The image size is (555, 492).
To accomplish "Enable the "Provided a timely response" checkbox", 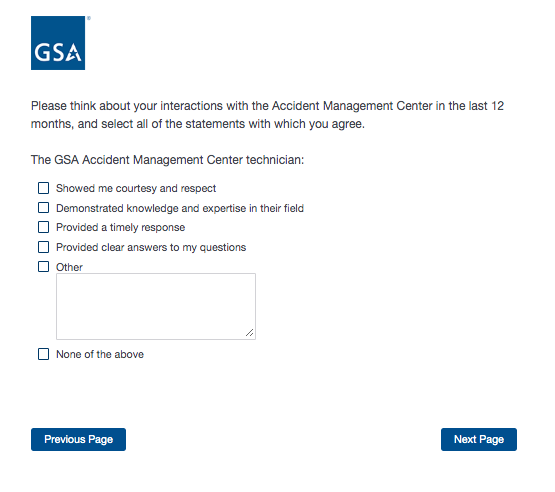I will [44, 227].
